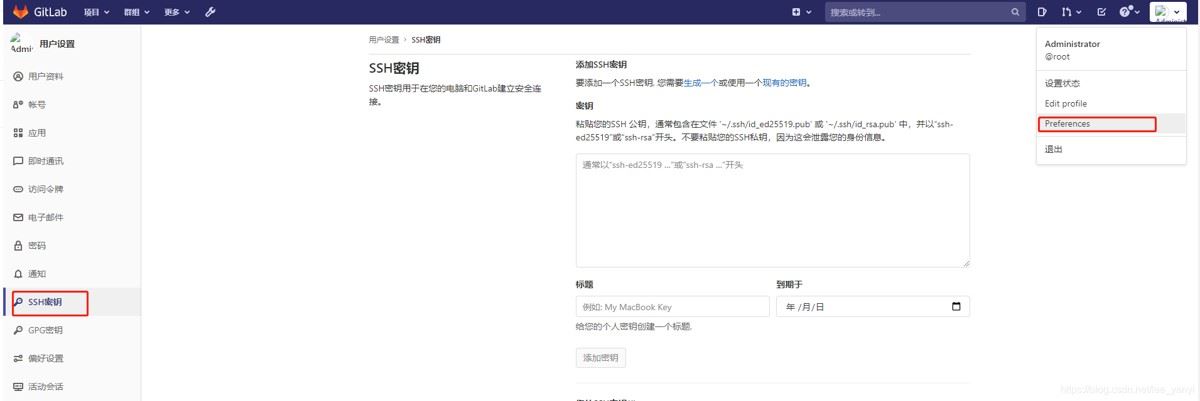Click the Administrator name in user menu
This screenshot has height=401, width=1200.
click(1072, 44)
